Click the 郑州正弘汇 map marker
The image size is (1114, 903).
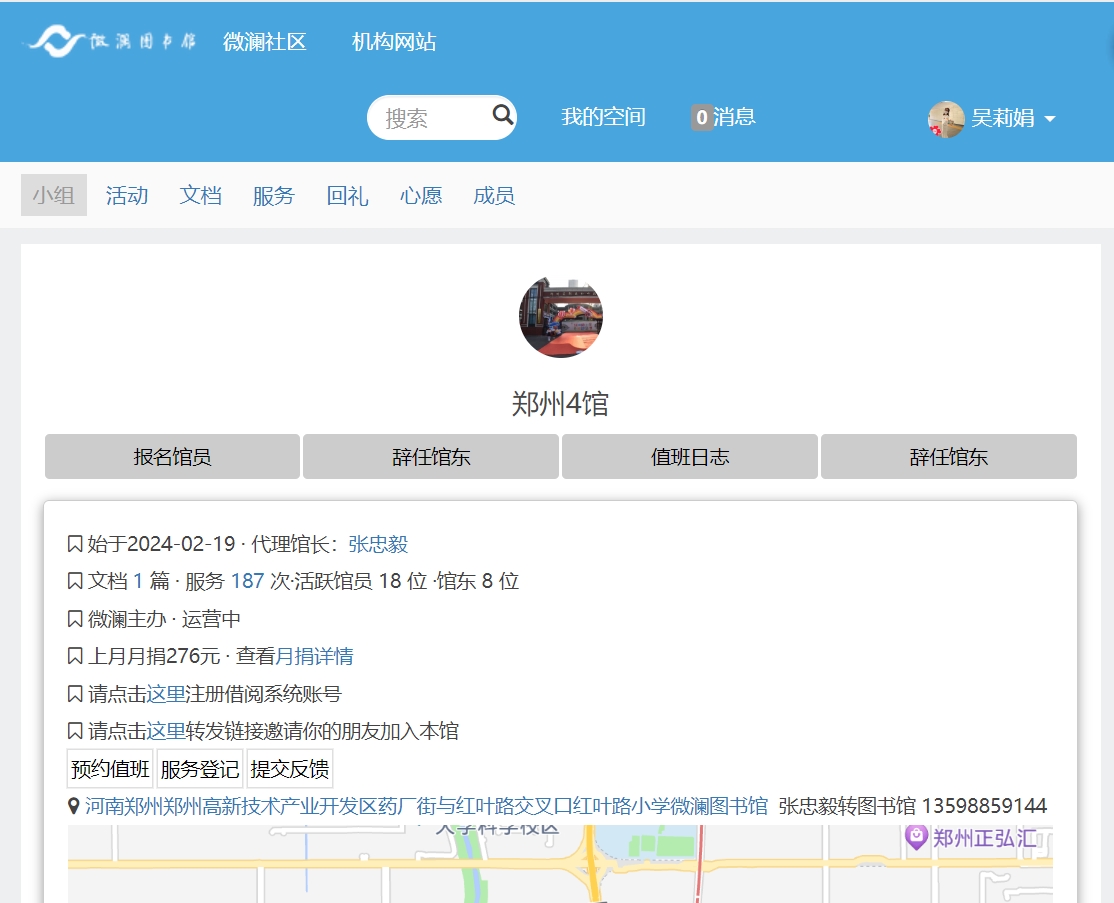tap(916, 837)
